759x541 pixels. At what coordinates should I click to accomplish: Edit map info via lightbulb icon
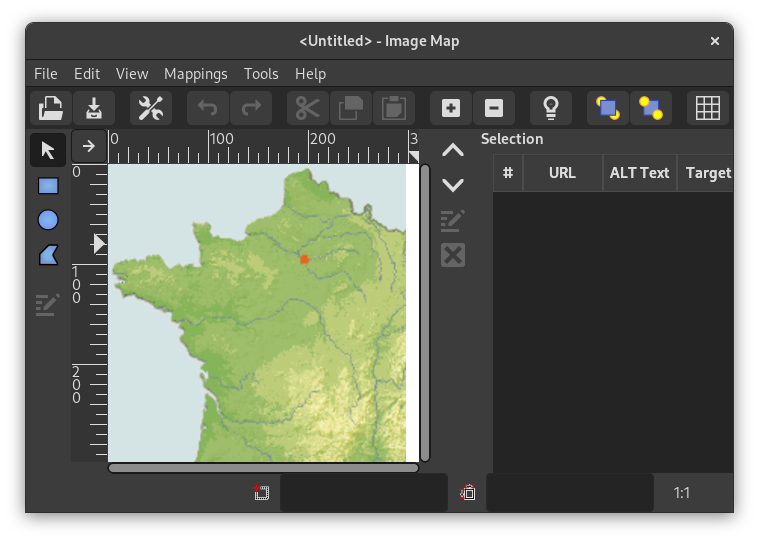[550, 108]
